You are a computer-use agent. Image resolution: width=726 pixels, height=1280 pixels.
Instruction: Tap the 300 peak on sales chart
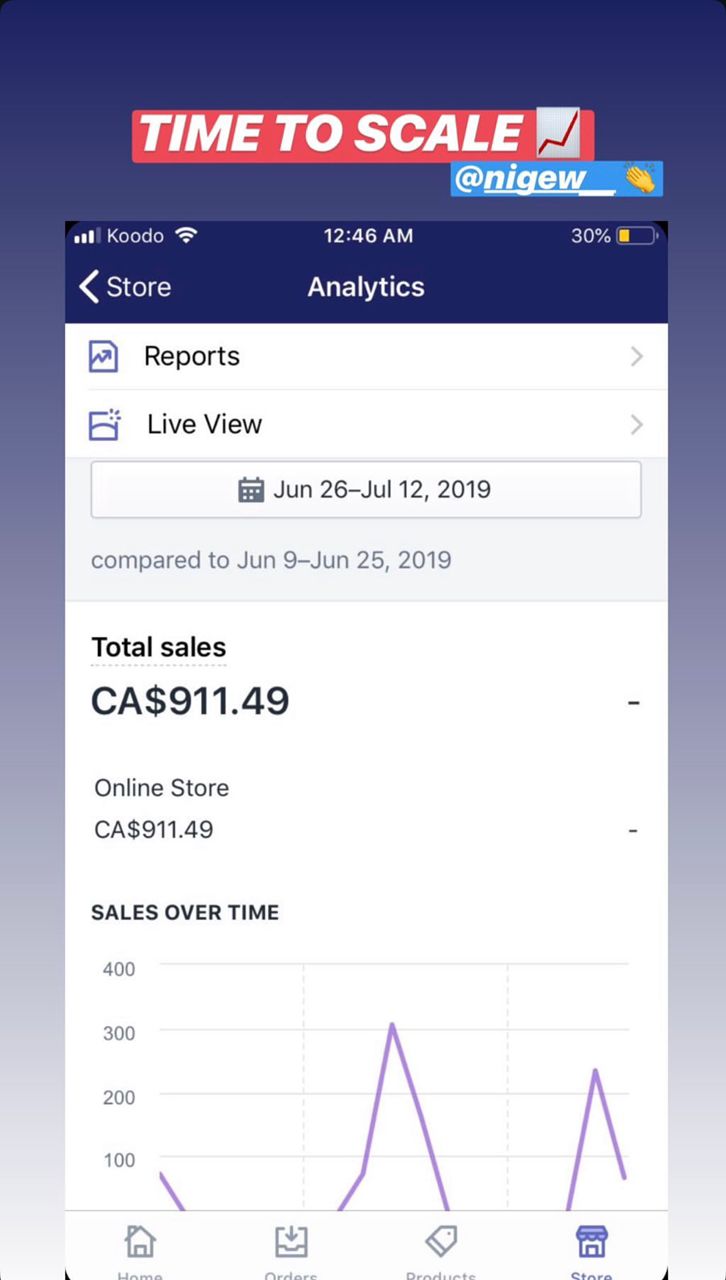click(392, 1025)
